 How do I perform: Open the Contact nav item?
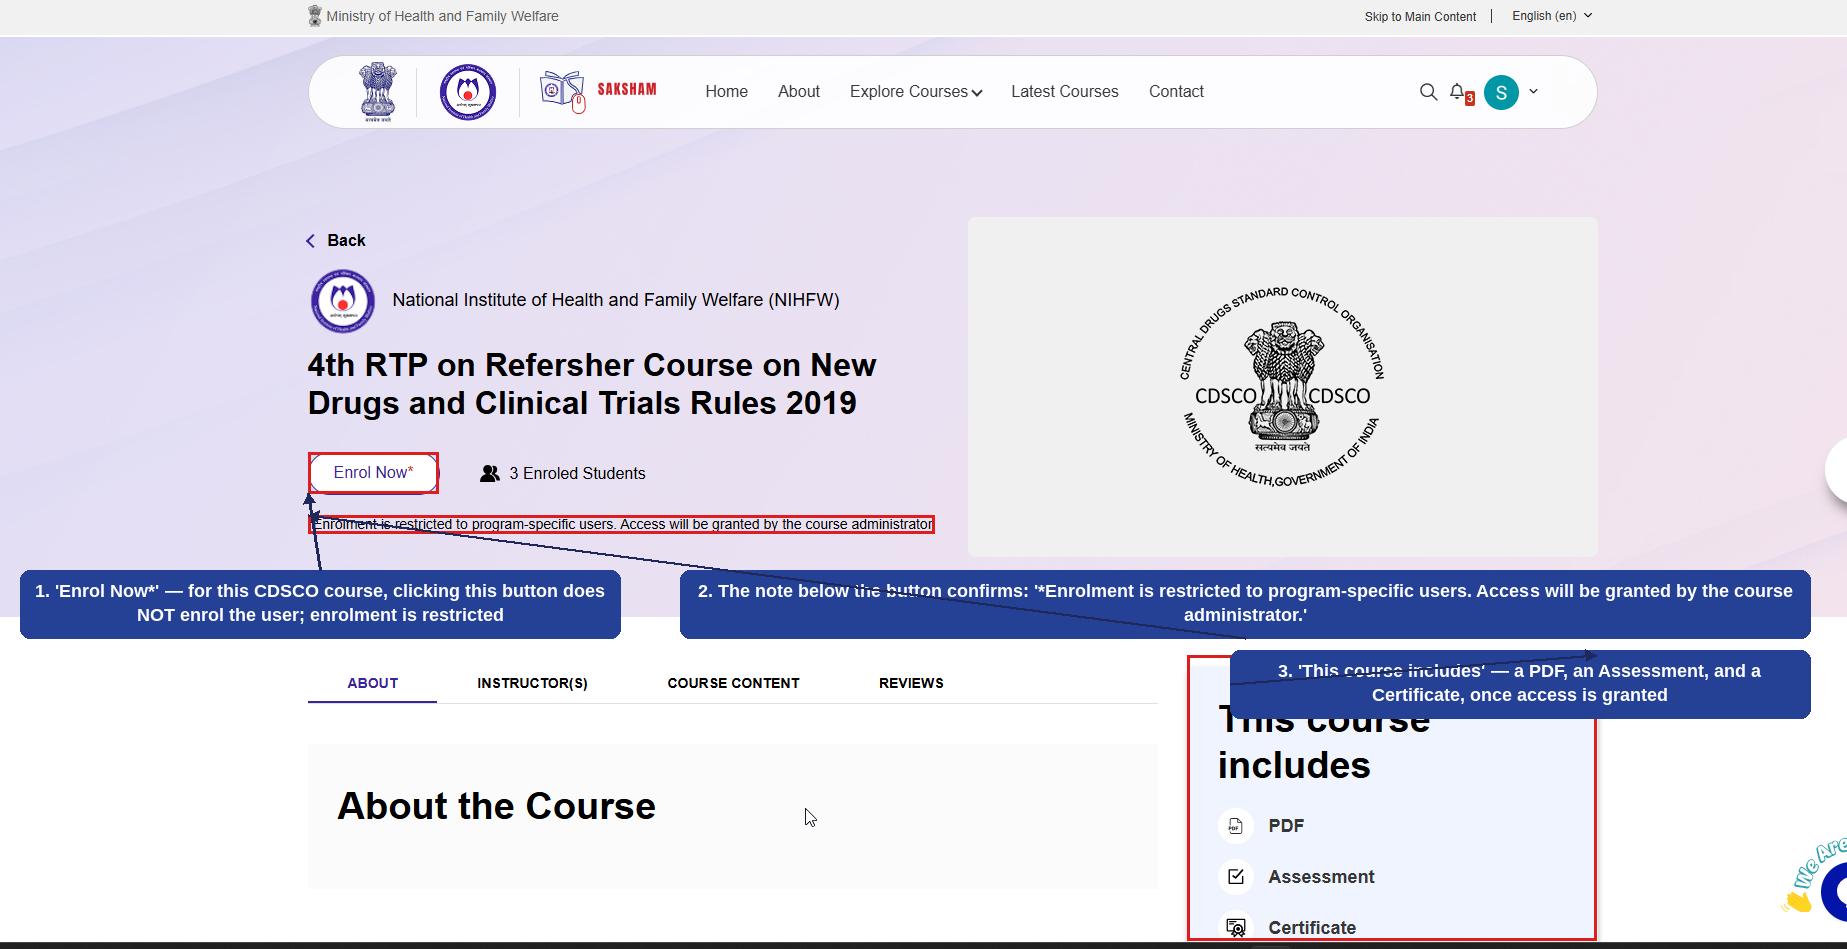[x=1176, y=92]
